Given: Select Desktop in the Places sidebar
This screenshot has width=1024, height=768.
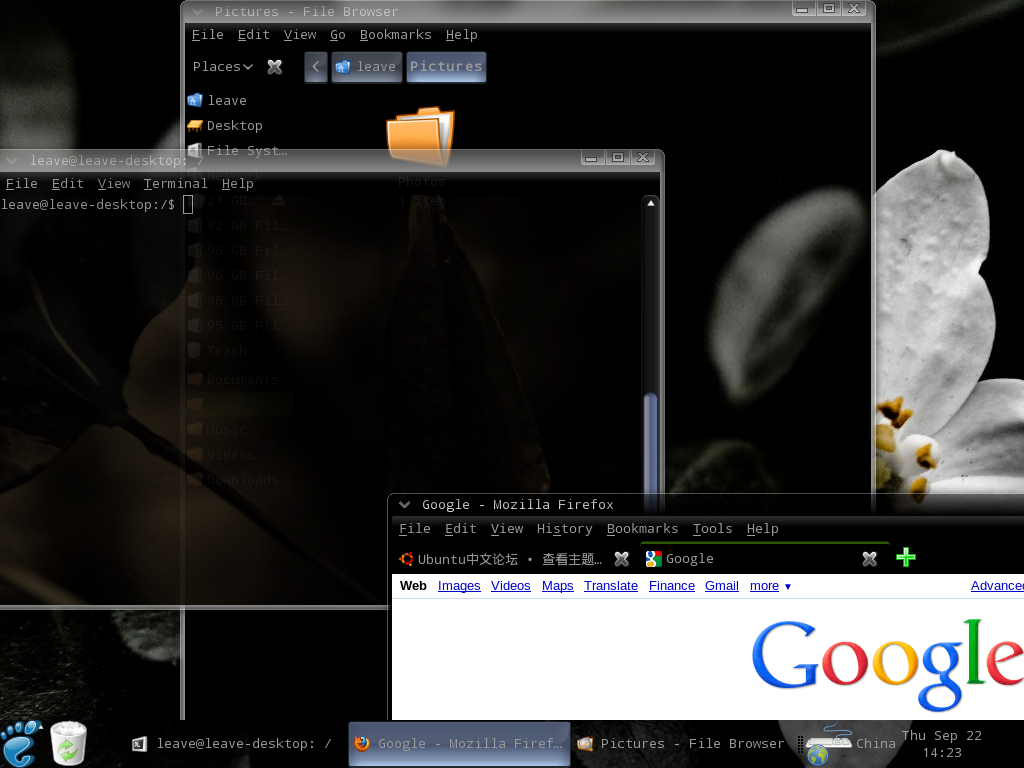Looking at the screenshot, I should coord(225,125).
